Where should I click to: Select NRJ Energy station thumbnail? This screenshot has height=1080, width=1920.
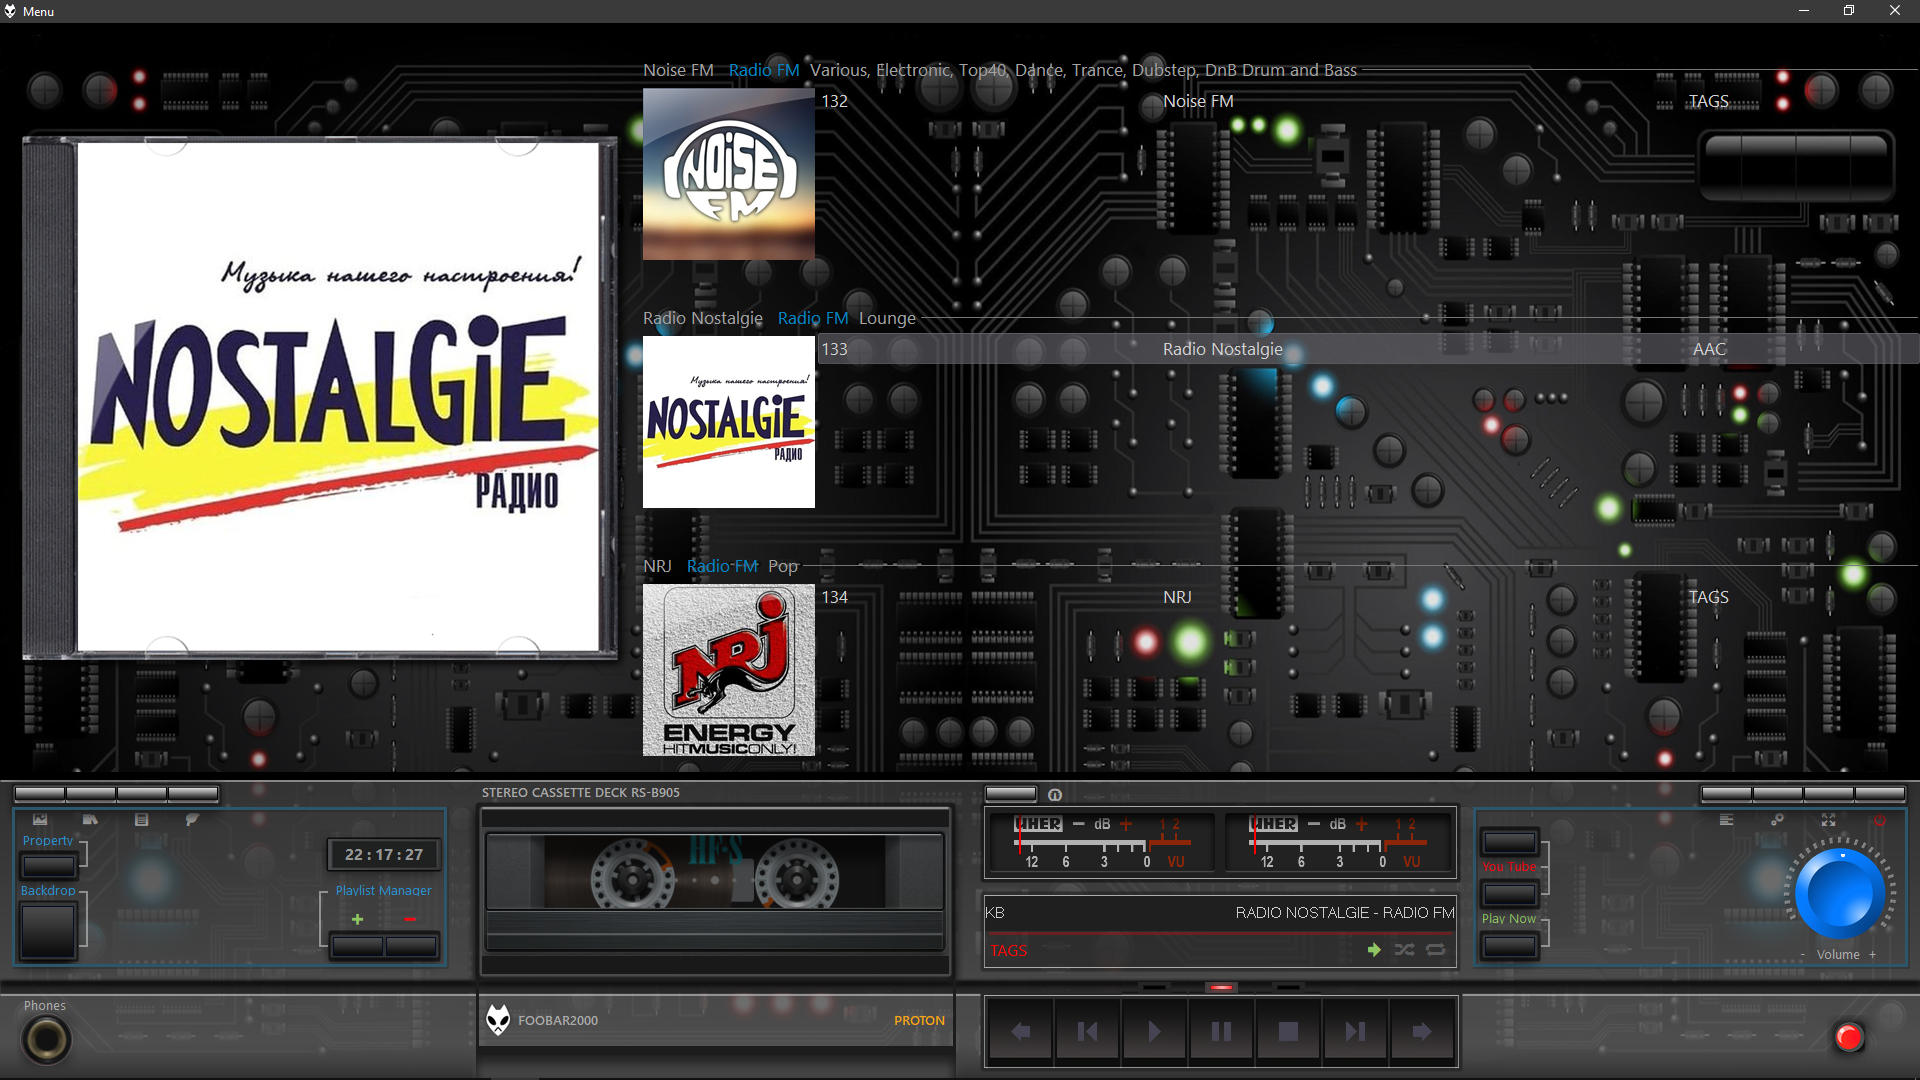728,670
